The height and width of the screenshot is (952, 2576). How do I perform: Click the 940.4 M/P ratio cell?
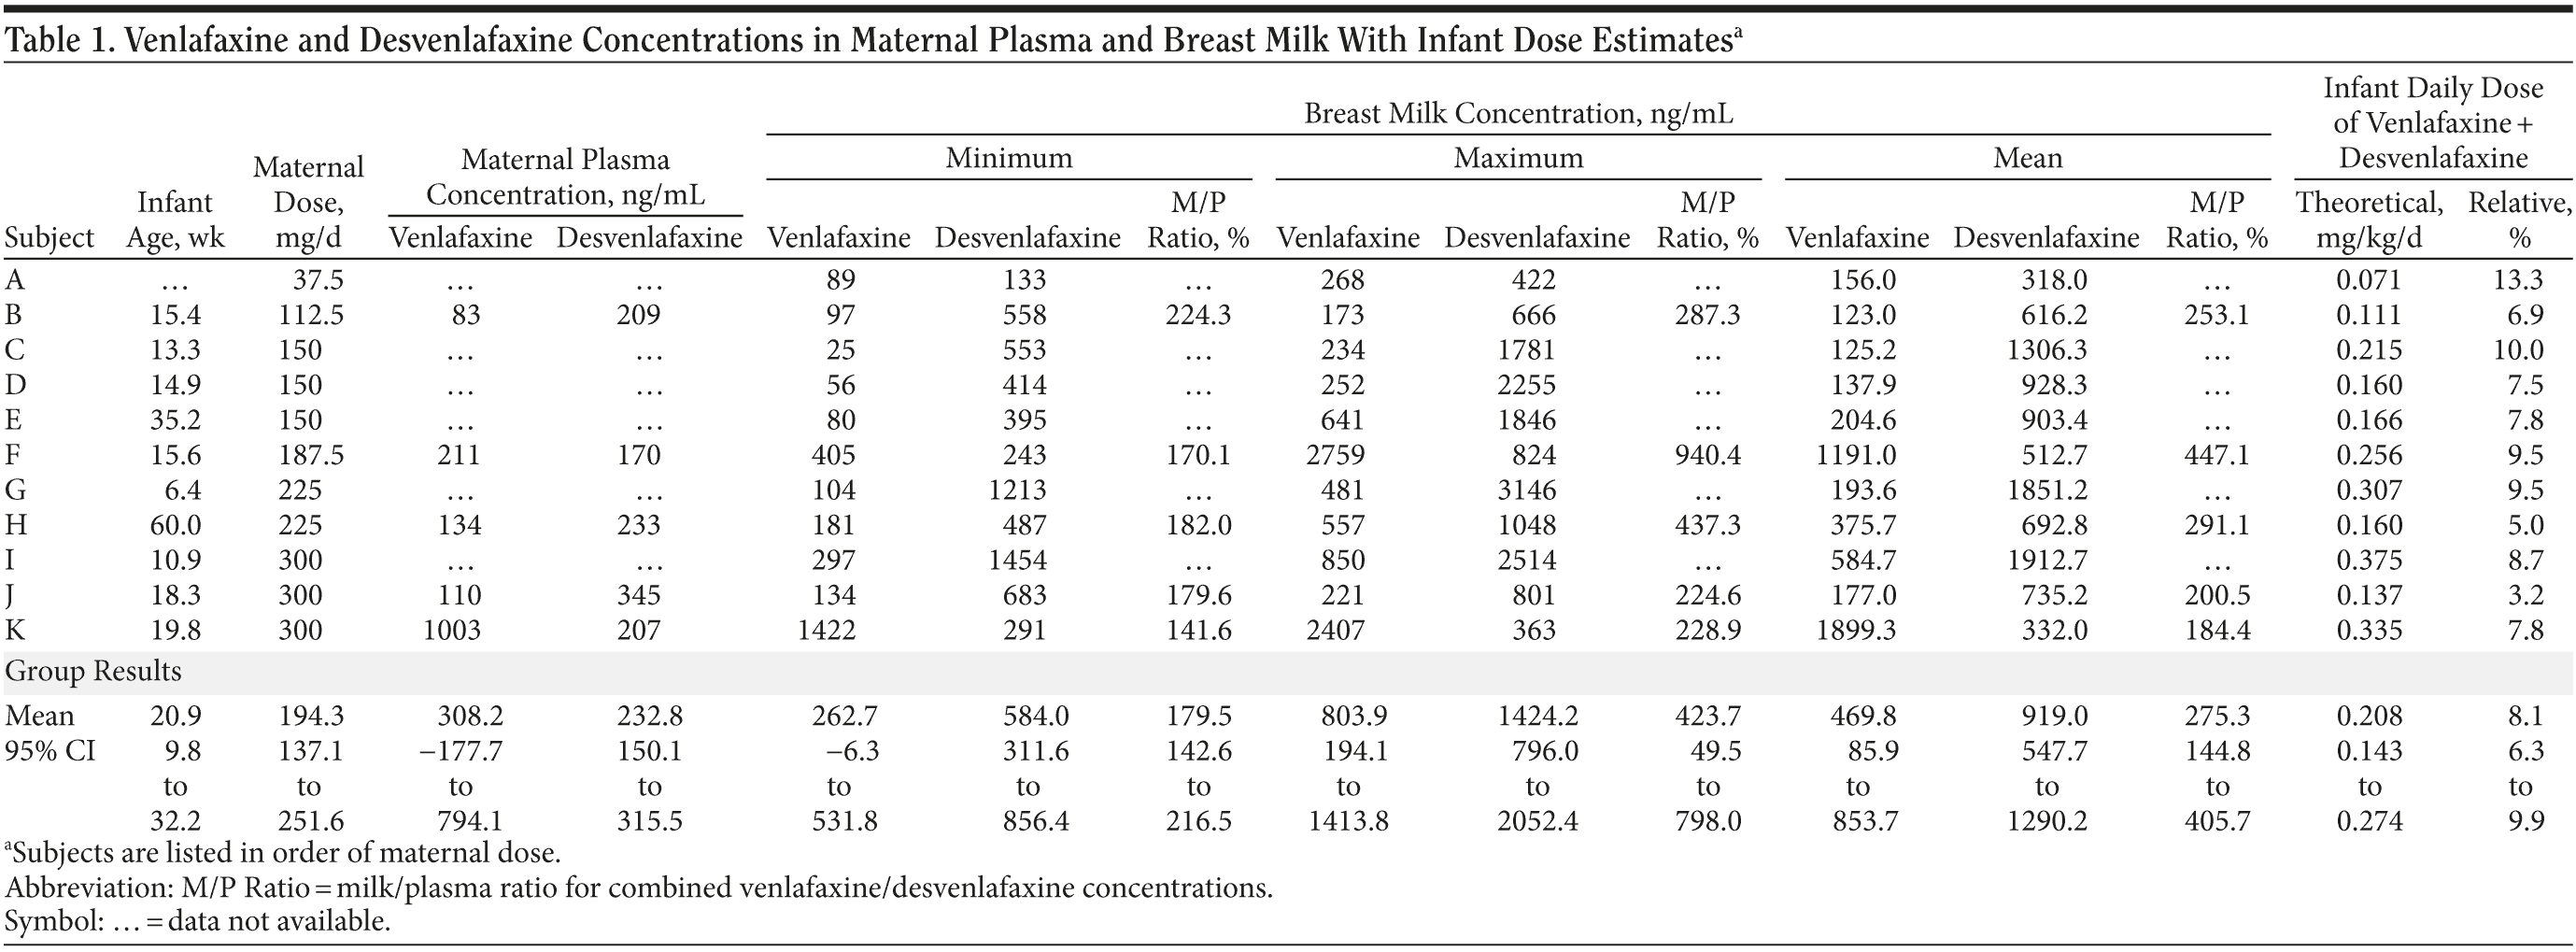pos(1707,455)
